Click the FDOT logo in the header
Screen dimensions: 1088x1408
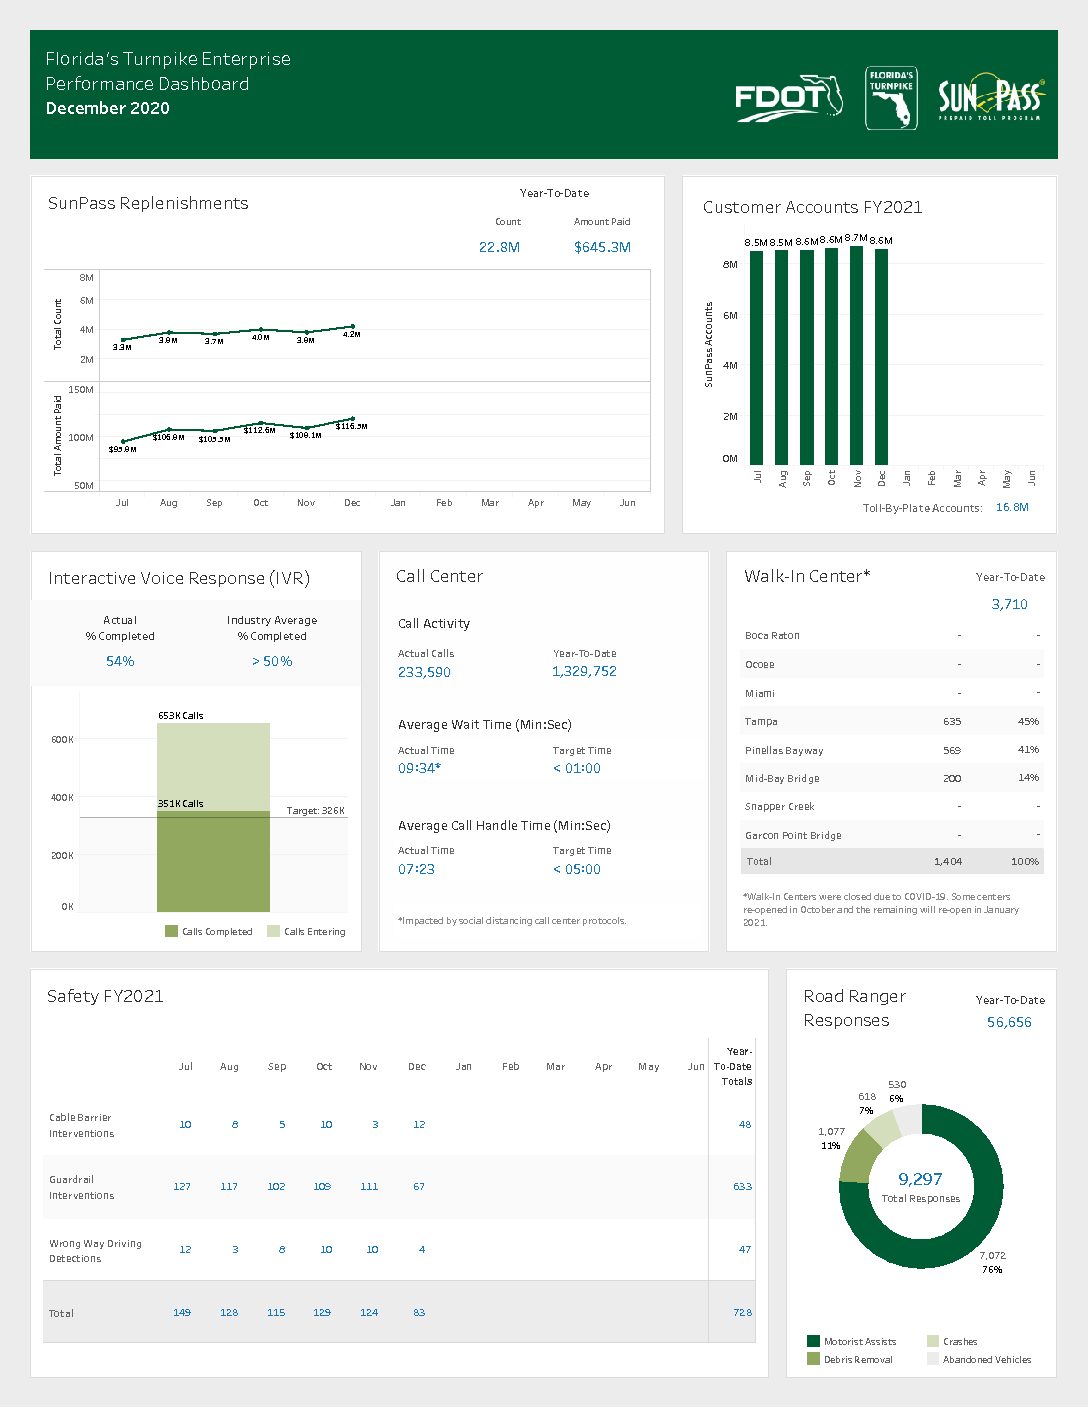coord(790,98)
